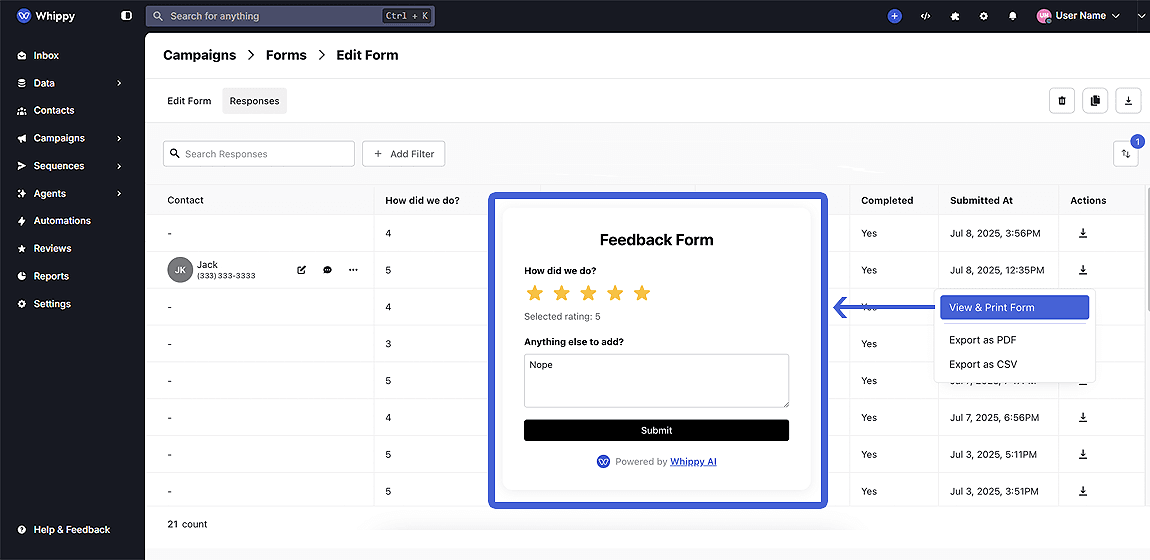Viewport: 1150px width, 560px height.
Task: Click the Anything else to add textbox
Action: tap(656, 380)
